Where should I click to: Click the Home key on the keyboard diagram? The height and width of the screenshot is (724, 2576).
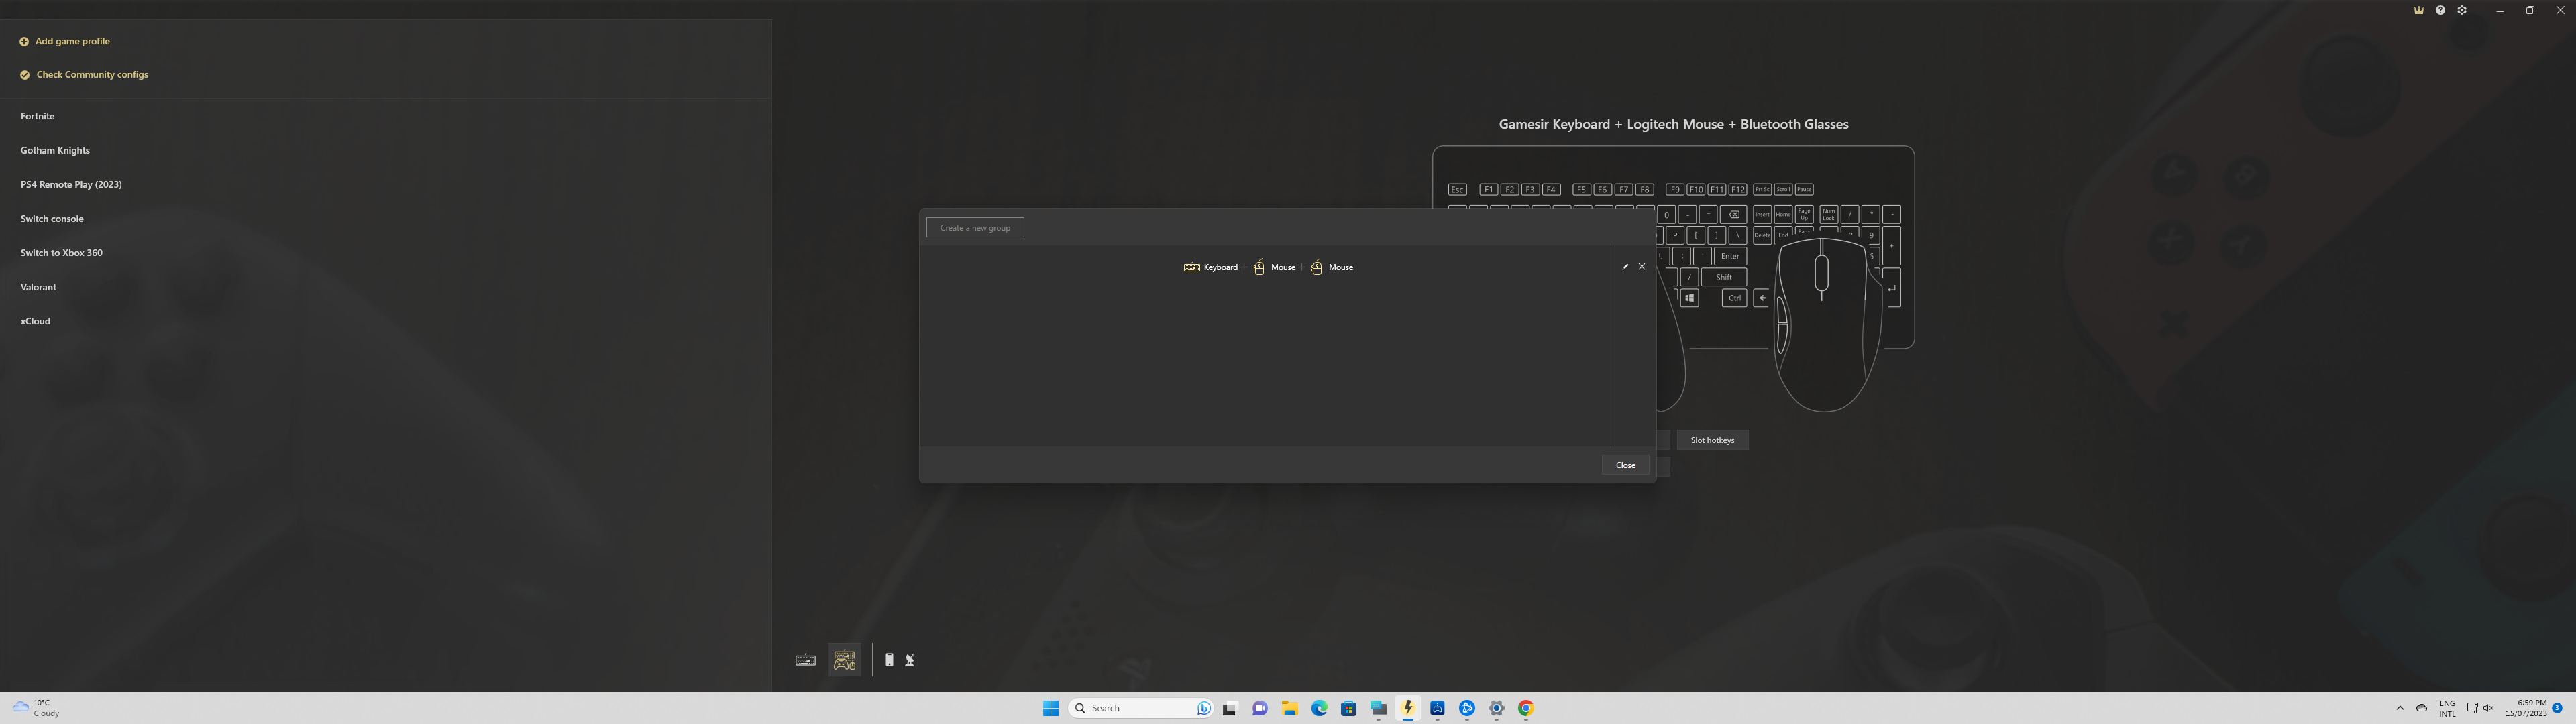coord(1783,214)
